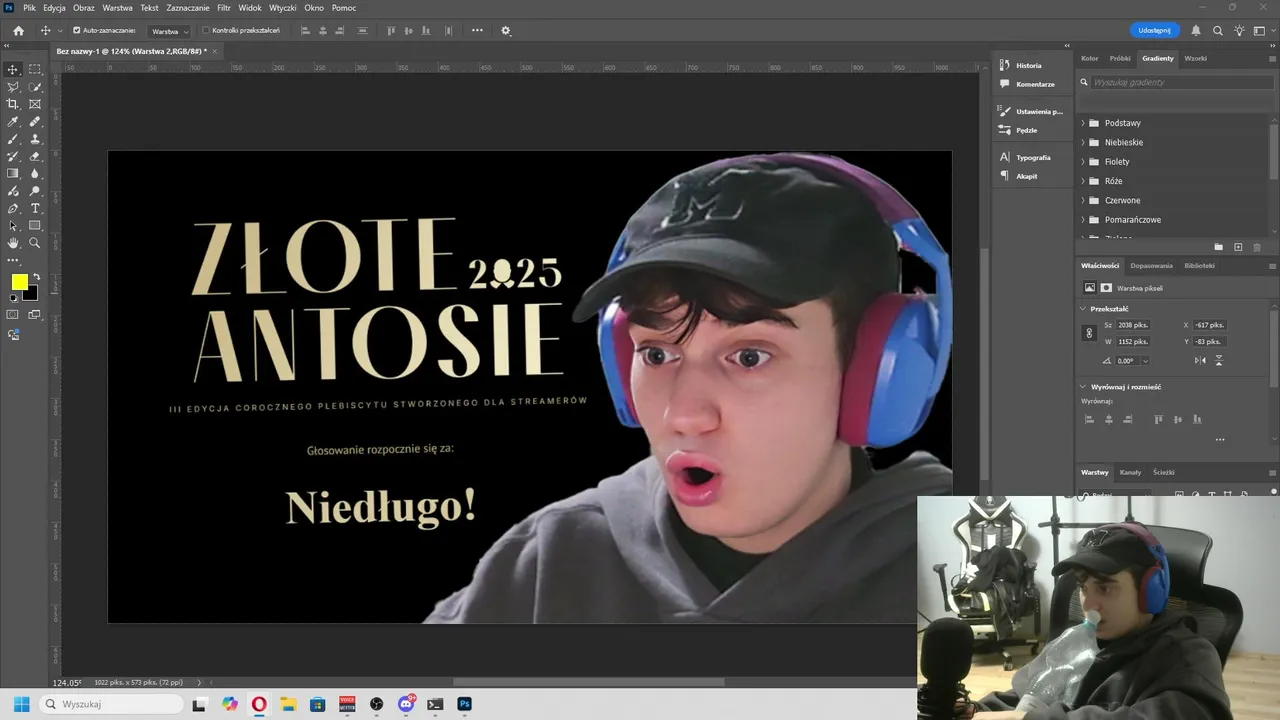Expand the Róże gradient folder
The image size is (1280, 720).
pyautogui.click(x=1083, y=181)
